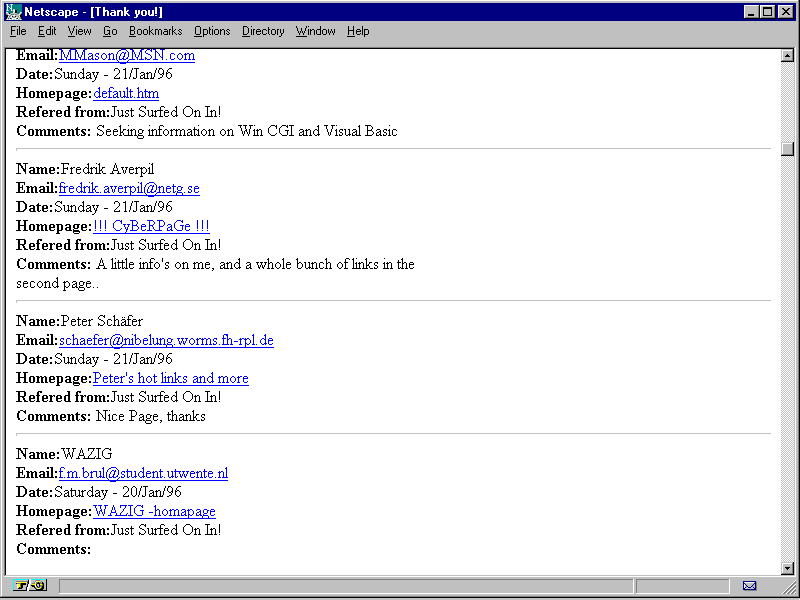Open the Help menu
800x600 pixels.
(x=358, y=31)
